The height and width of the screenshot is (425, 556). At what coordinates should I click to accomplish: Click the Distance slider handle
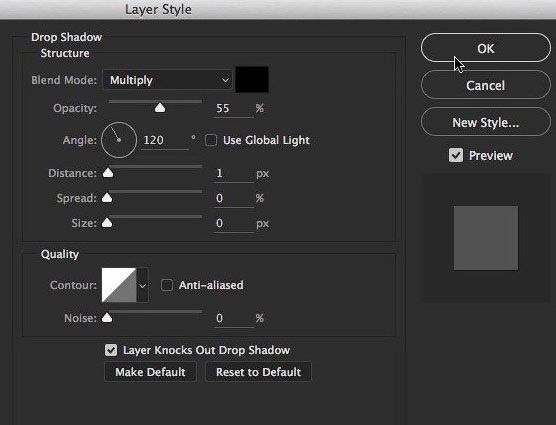point(108,173)
